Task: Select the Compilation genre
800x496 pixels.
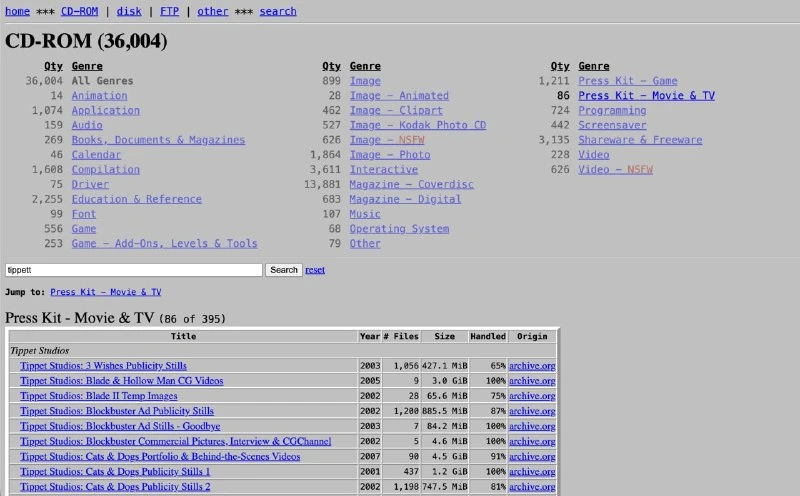Action: click(x=106, y=169)
